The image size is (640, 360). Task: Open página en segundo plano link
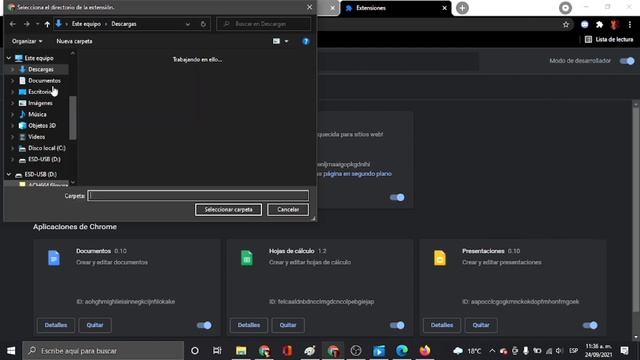(357, 174)
